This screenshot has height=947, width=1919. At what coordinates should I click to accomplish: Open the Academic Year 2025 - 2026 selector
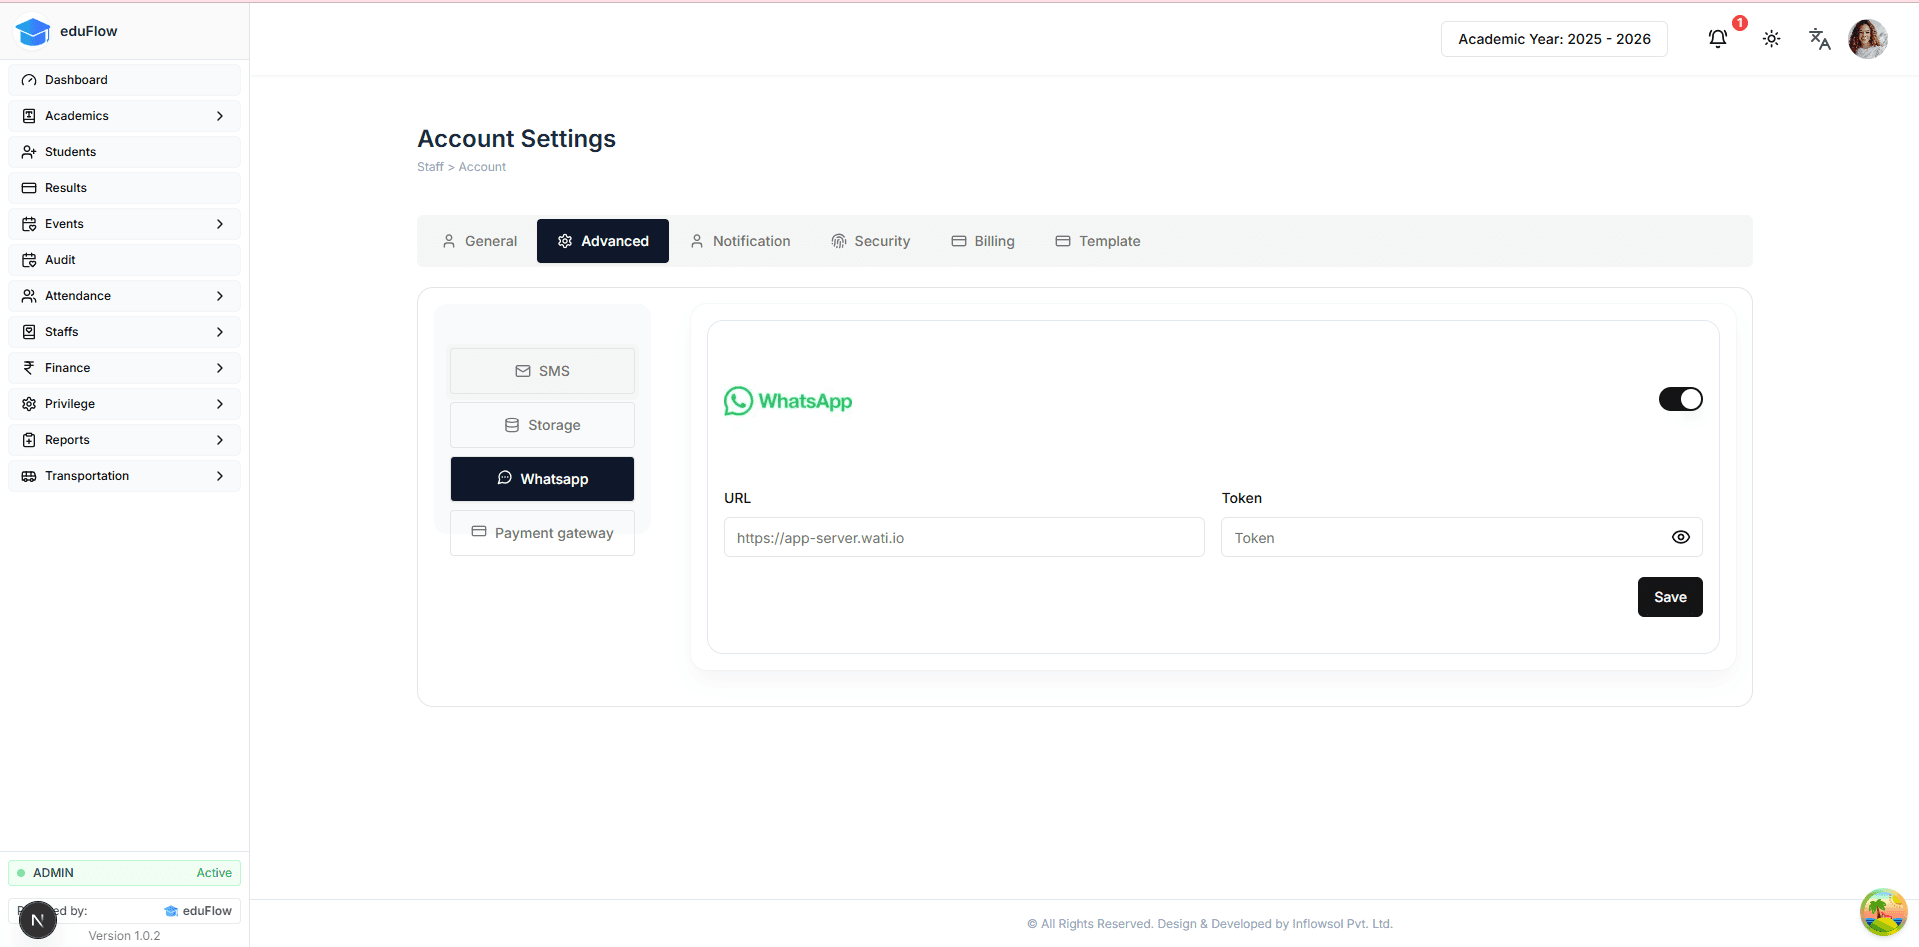pyautogui.click(x=1553, y=39)
